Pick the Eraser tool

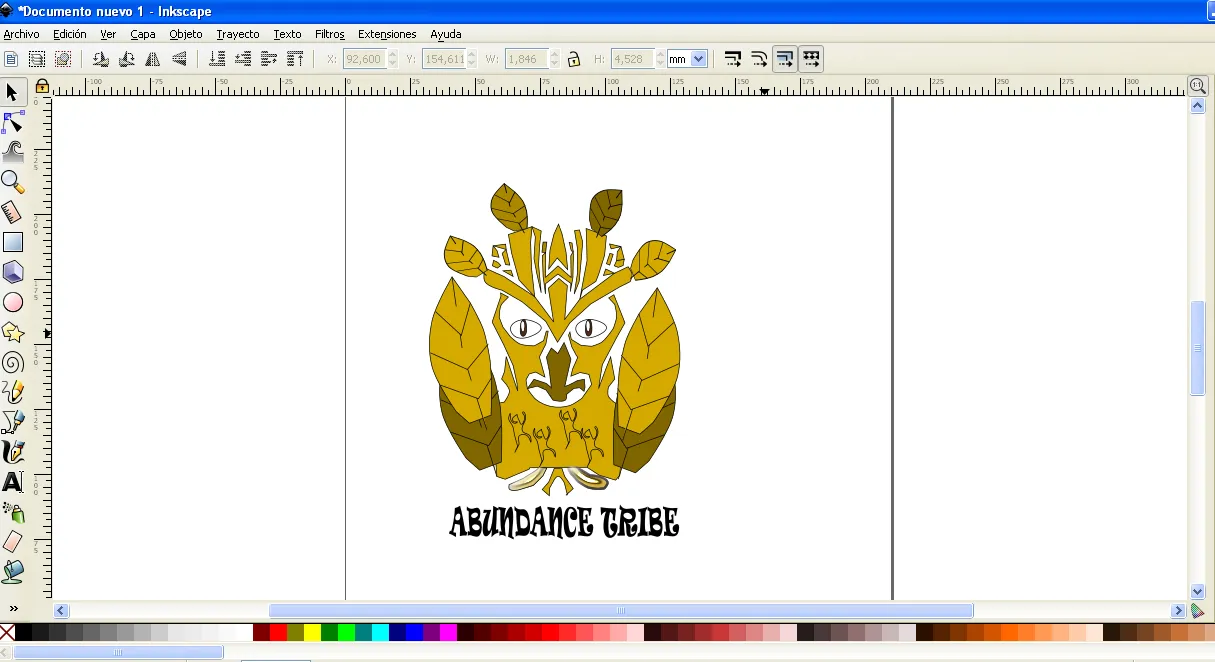12,542
